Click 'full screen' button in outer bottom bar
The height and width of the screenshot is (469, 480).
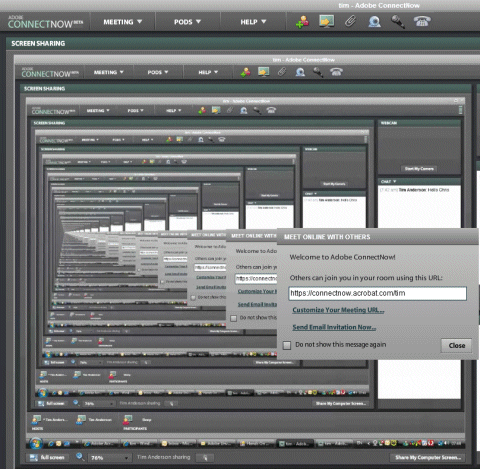(48, 458)
